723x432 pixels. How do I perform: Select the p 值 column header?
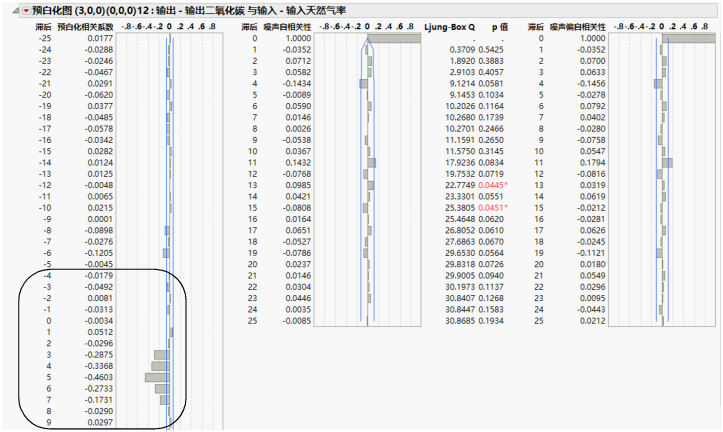(499, 27)
